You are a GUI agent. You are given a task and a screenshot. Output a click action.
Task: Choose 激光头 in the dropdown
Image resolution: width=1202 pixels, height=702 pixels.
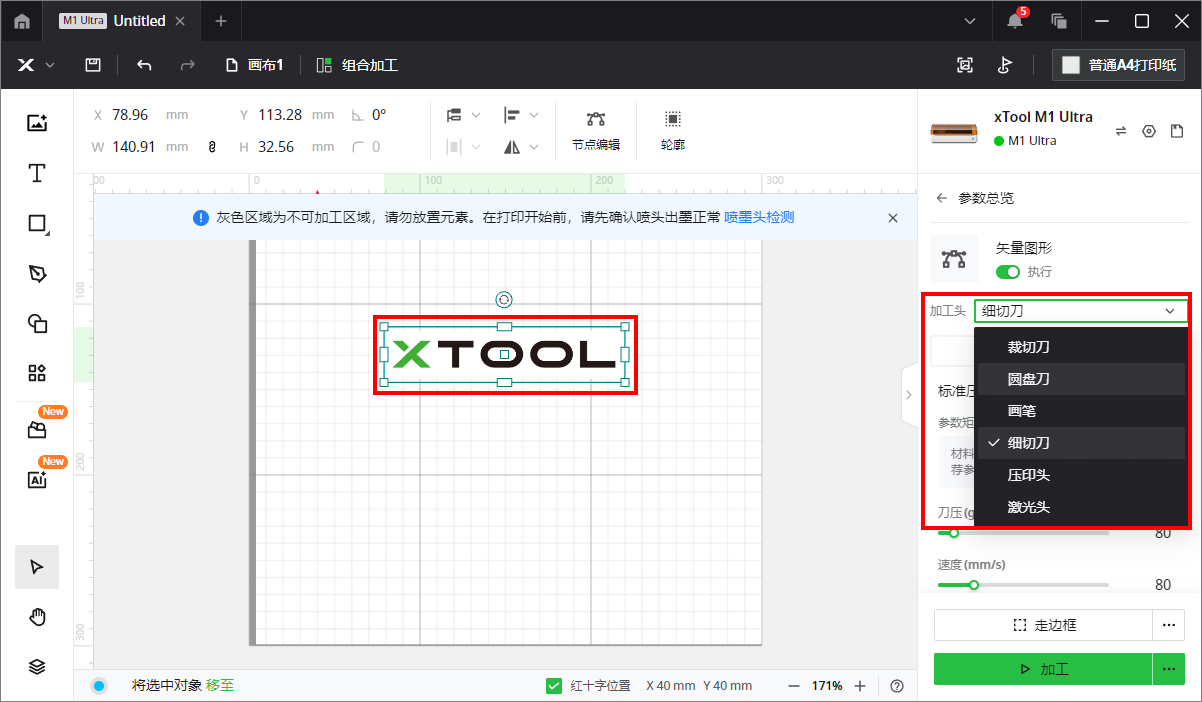pyautogui.click(x=1081, y=507)
